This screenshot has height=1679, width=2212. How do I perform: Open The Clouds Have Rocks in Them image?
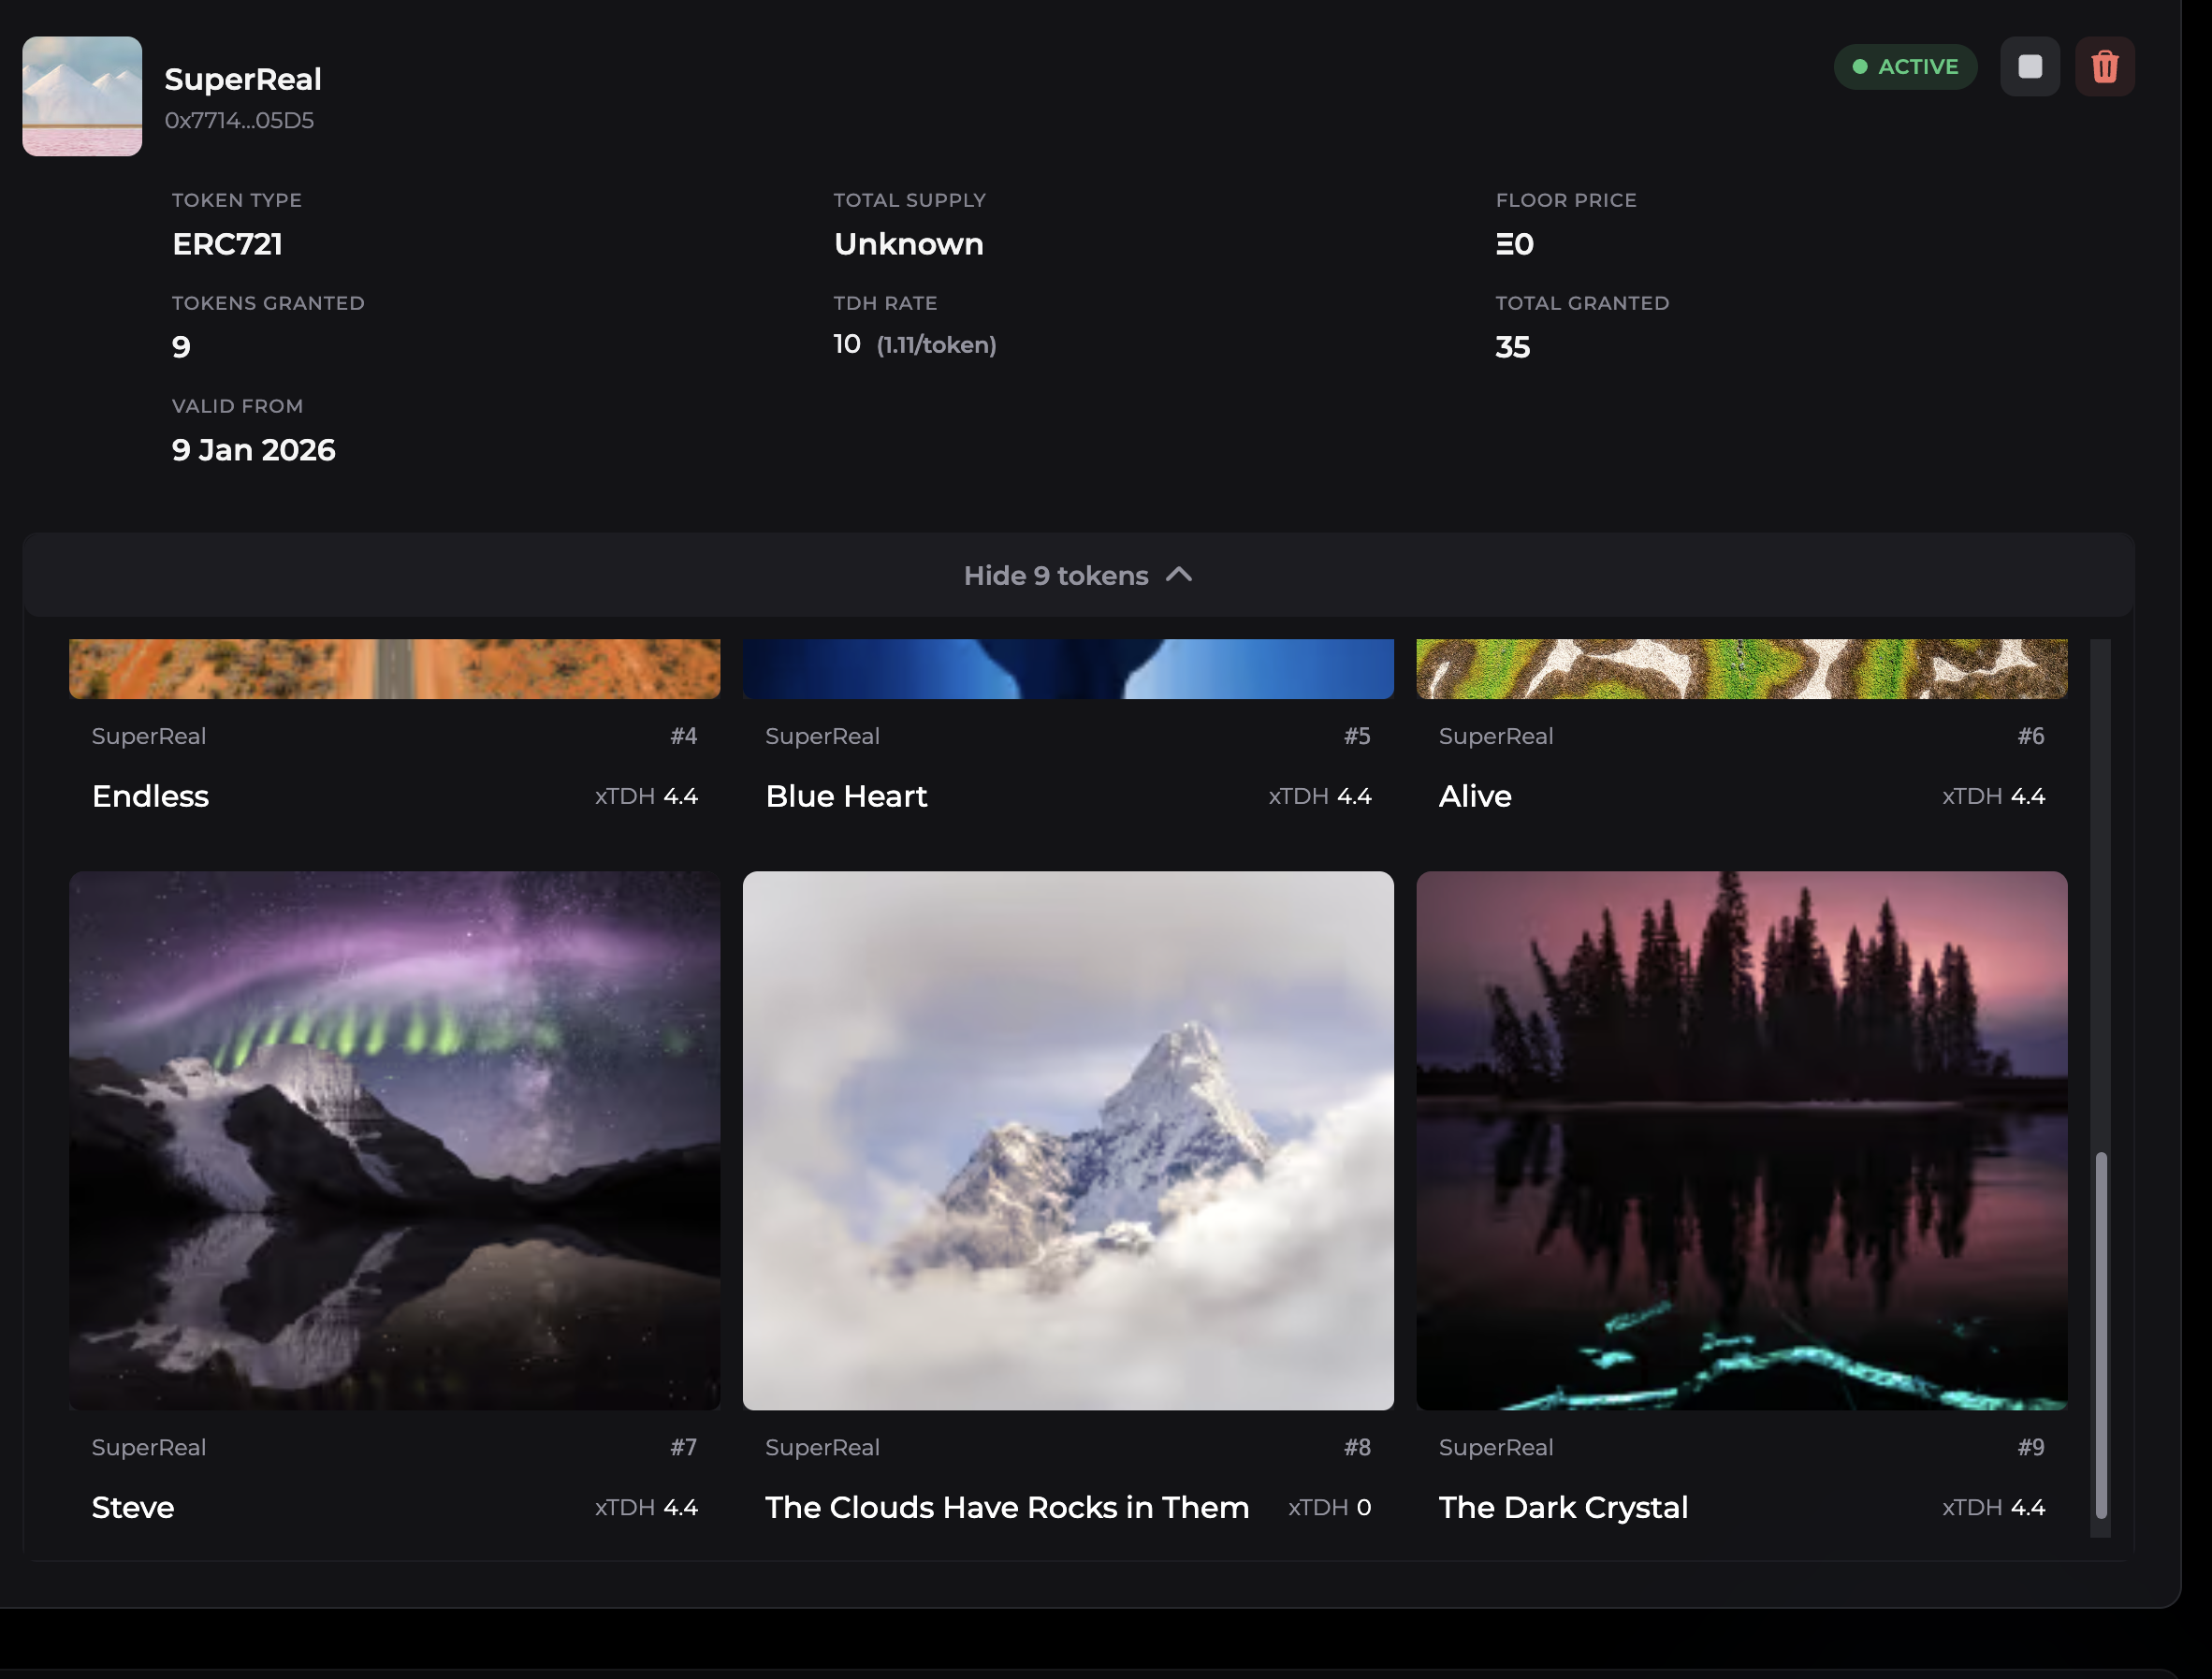coord(1068,1140)
